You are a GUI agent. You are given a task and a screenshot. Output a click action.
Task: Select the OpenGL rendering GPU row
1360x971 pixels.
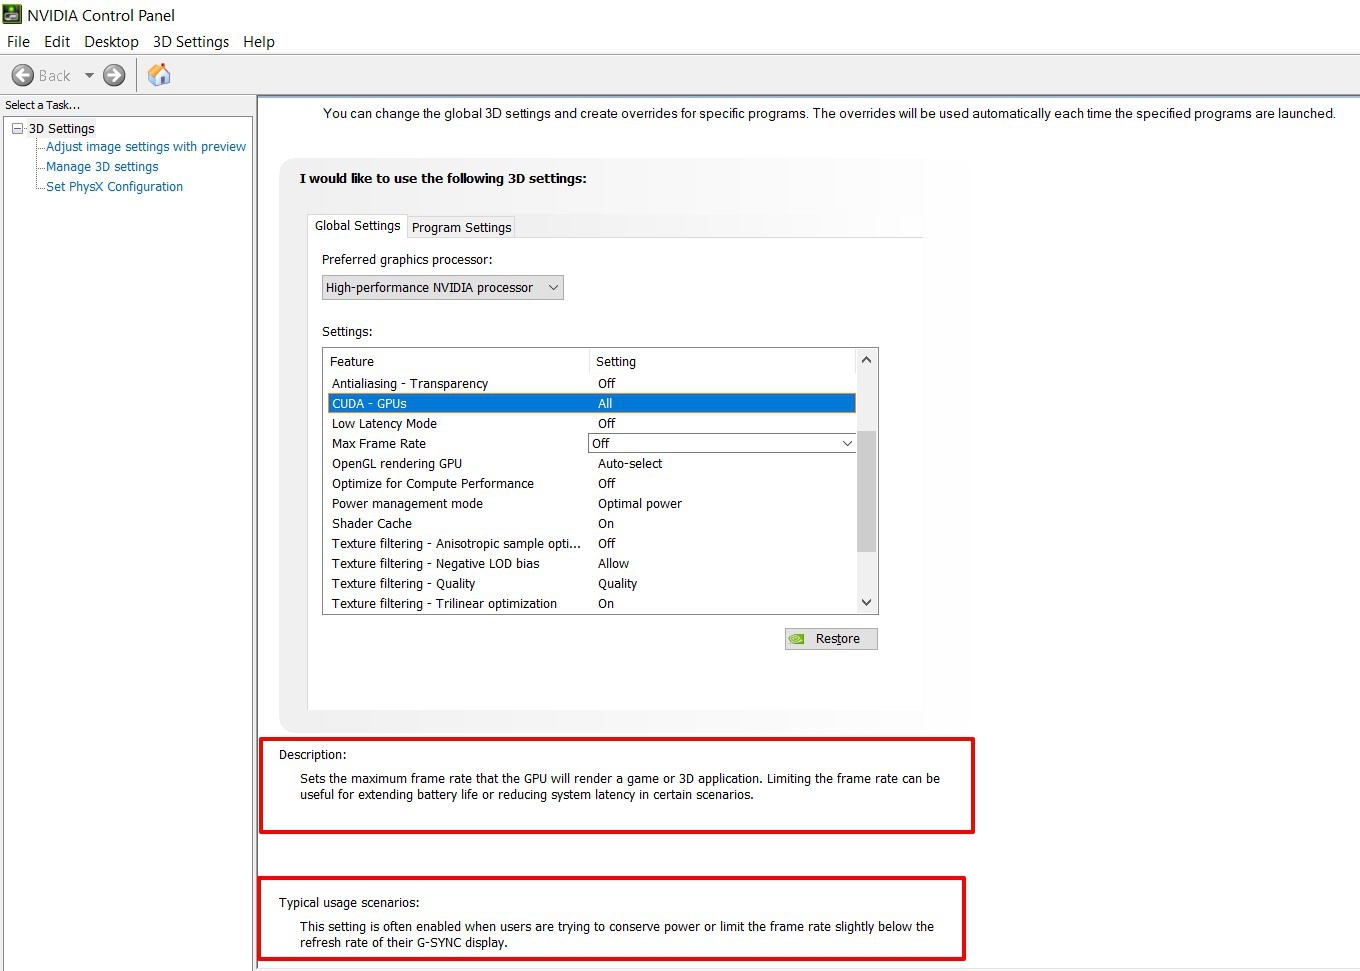pyautogui.click(x=591, y=464)
